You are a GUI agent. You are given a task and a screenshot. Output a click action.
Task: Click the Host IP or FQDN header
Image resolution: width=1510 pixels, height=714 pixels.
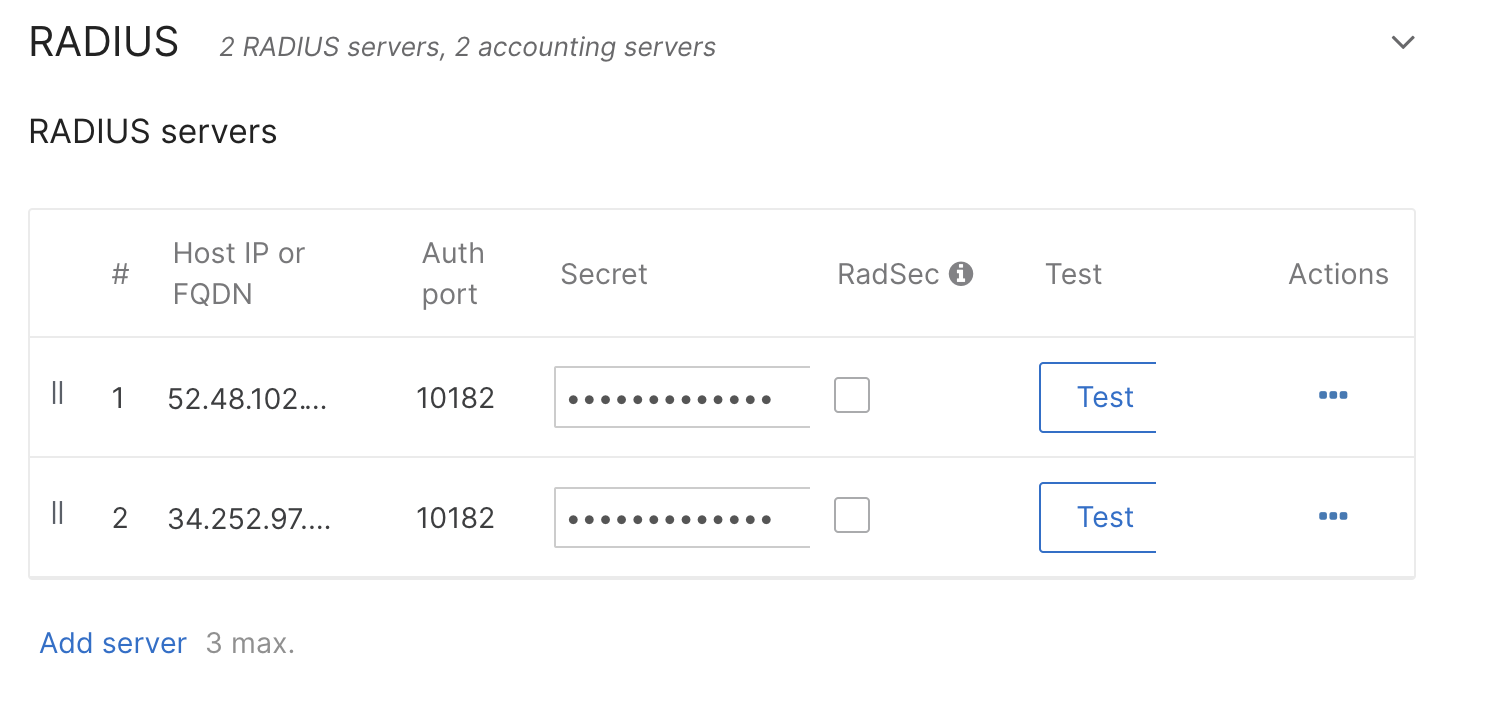[x=239, y=274]
